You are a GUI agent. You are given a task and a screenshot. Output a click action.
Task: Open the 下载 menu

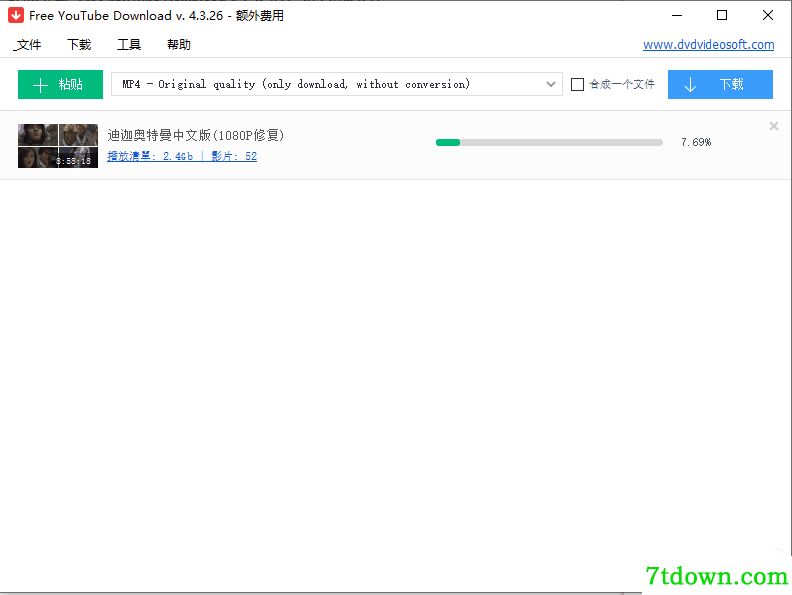point(79,44)
